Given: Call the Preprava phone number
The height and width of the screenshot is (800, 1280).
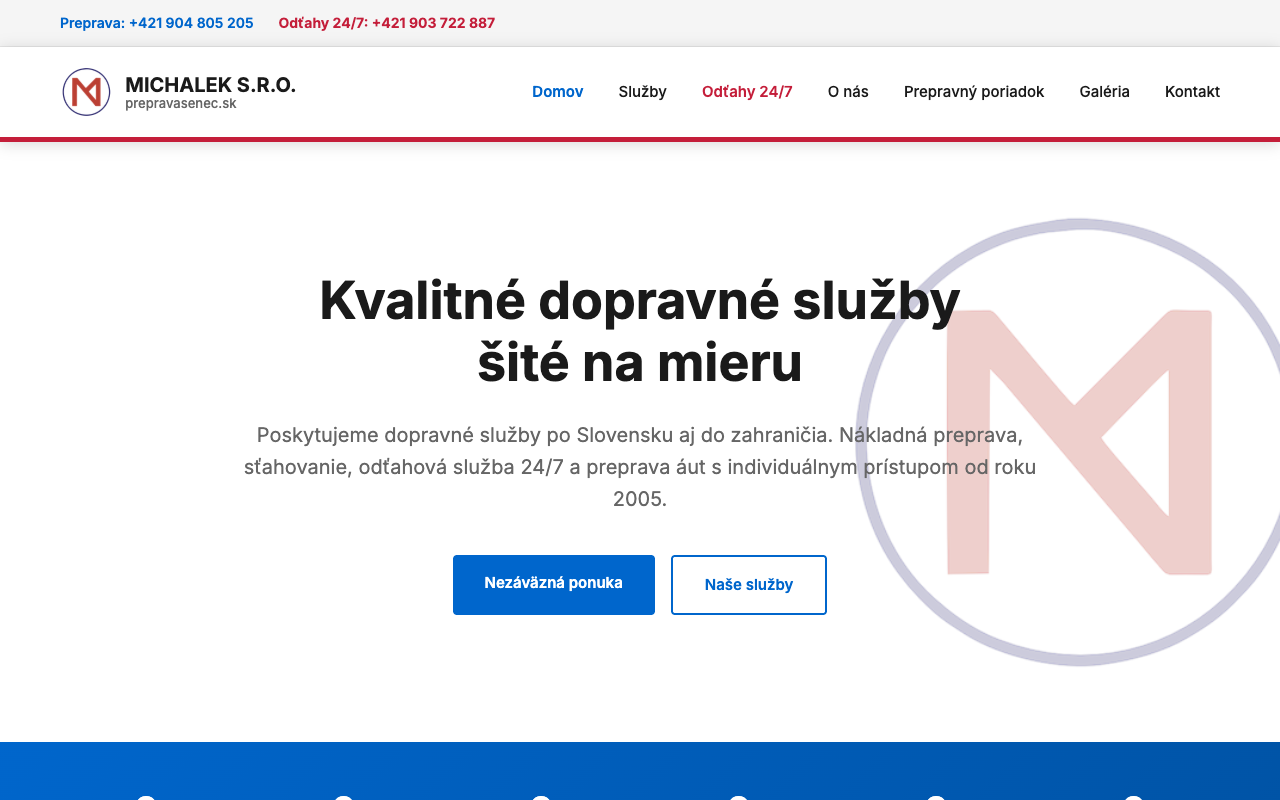Looking at the screenshot, I should [x=156, y=22].
